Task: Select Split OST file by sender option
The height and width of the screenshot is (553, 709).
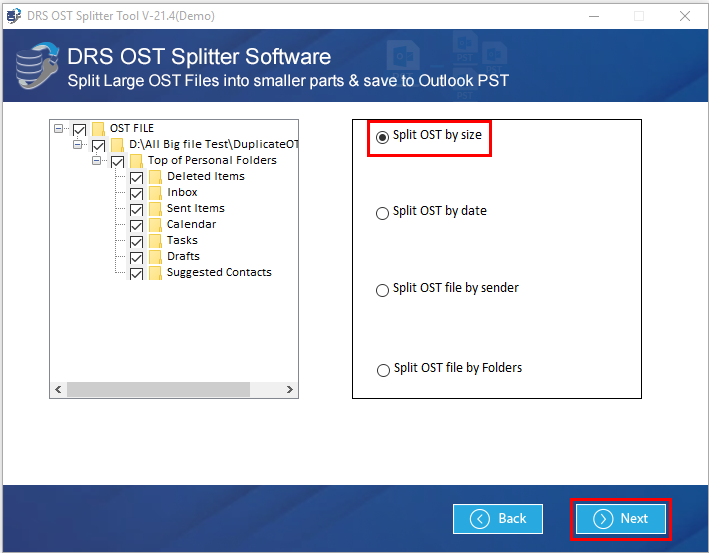Action: coord(383,290)
